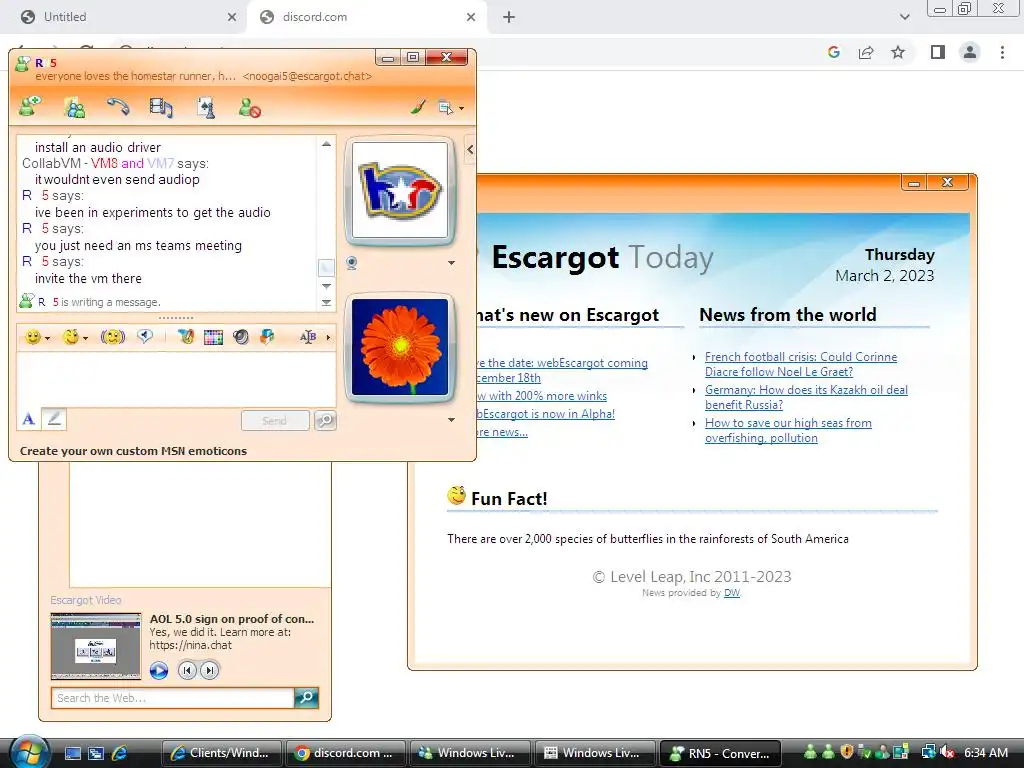
Task: Jump to the bottom of chat history
Action: coord(326,303)
